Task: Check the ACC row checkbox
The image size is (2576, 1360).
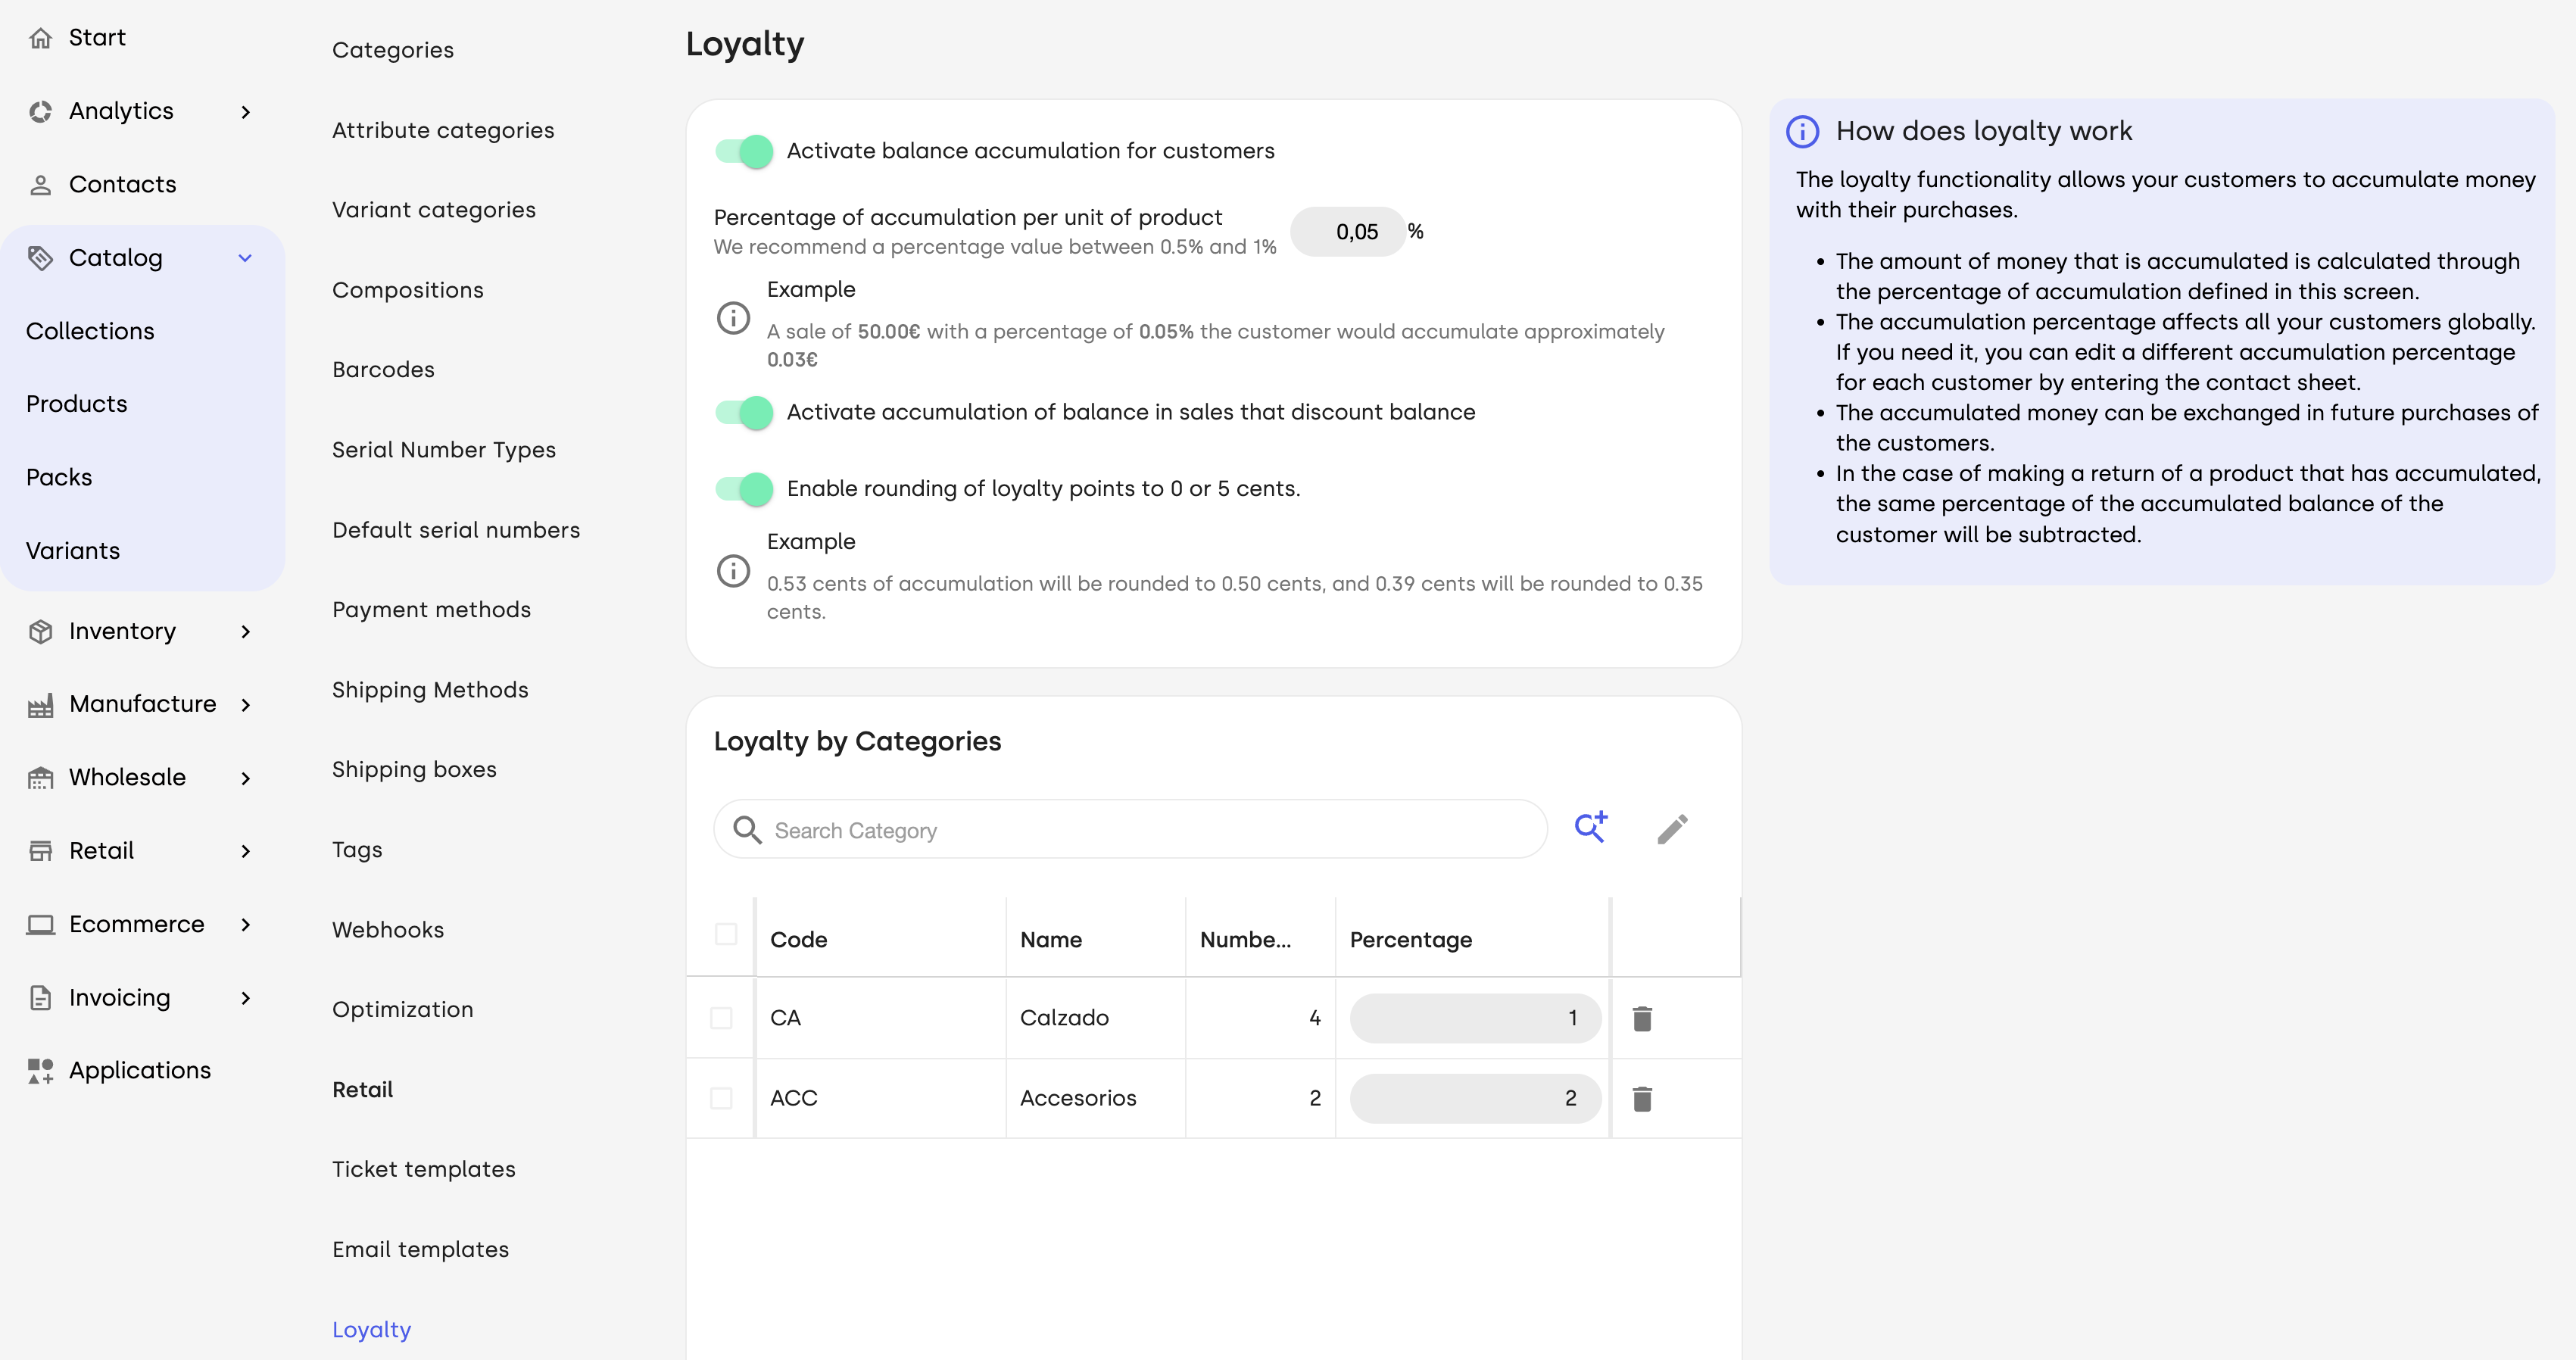Action: point(721,1098)
